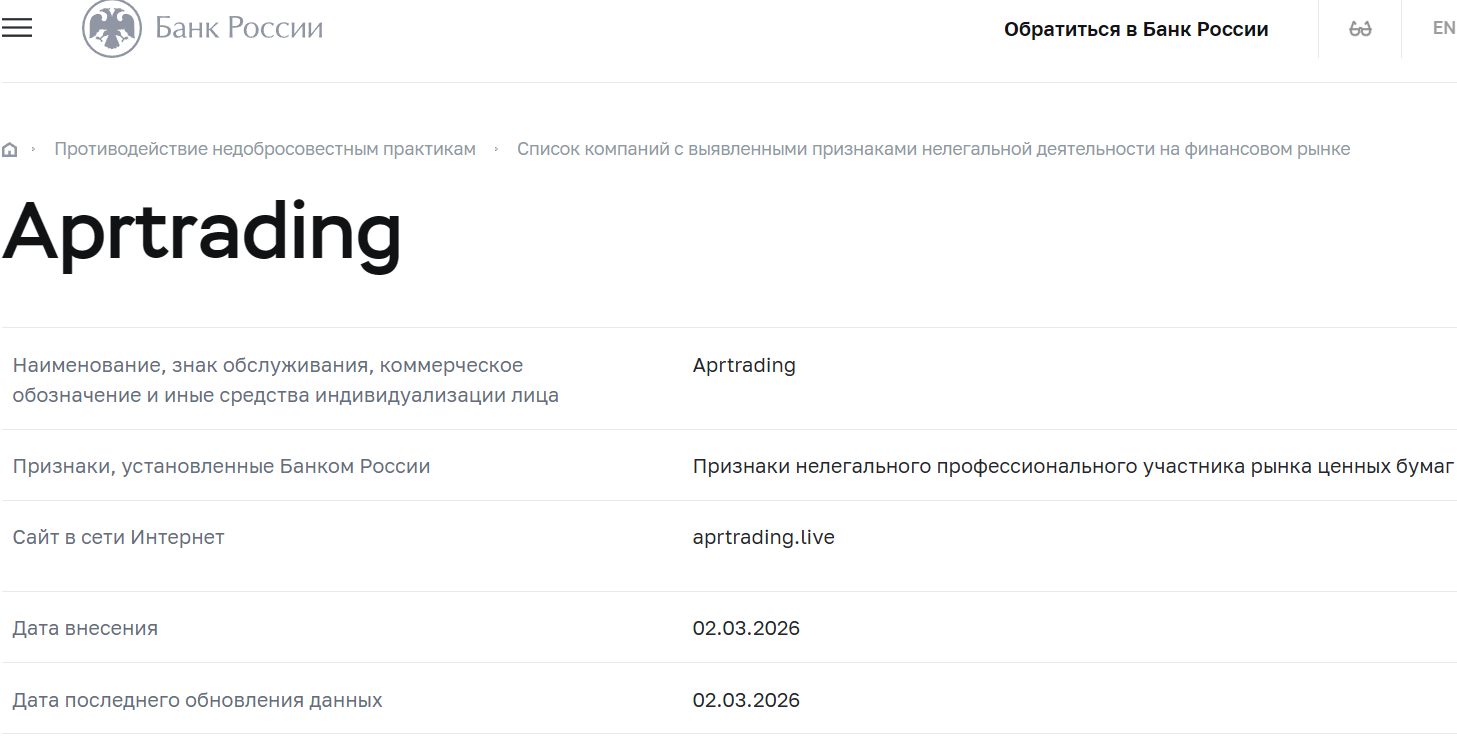Click the Признаки, установленные Банком России row label
The width and height of the screenshot is (1457, 737).
(x=221, y=466)
